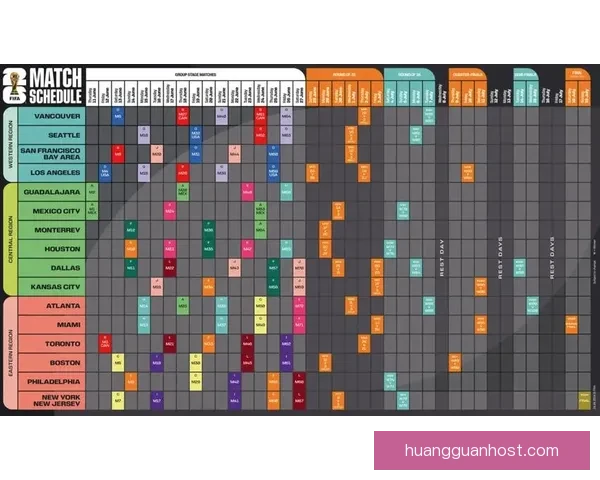Select the SEMI-FINALS header
The image size is (600, 480).
[x=526, y=74]
